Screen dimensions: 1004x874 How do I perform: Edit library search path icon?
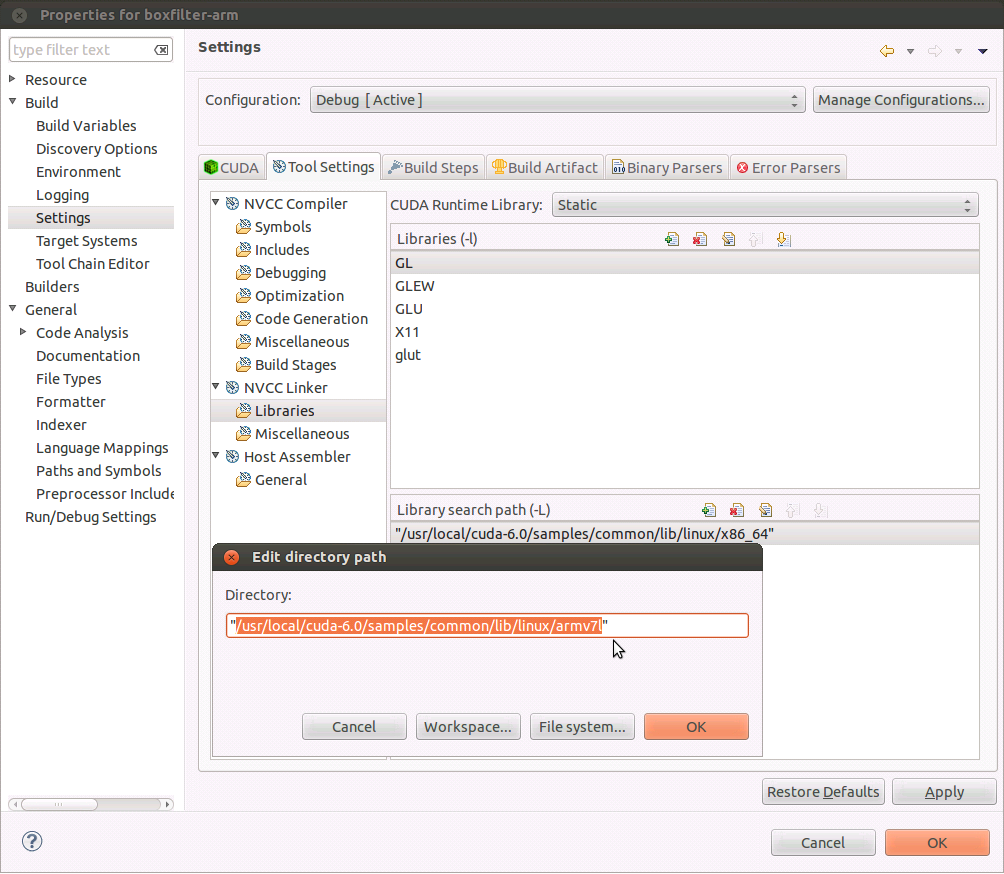pyautogui.click(x=765, y=510)
